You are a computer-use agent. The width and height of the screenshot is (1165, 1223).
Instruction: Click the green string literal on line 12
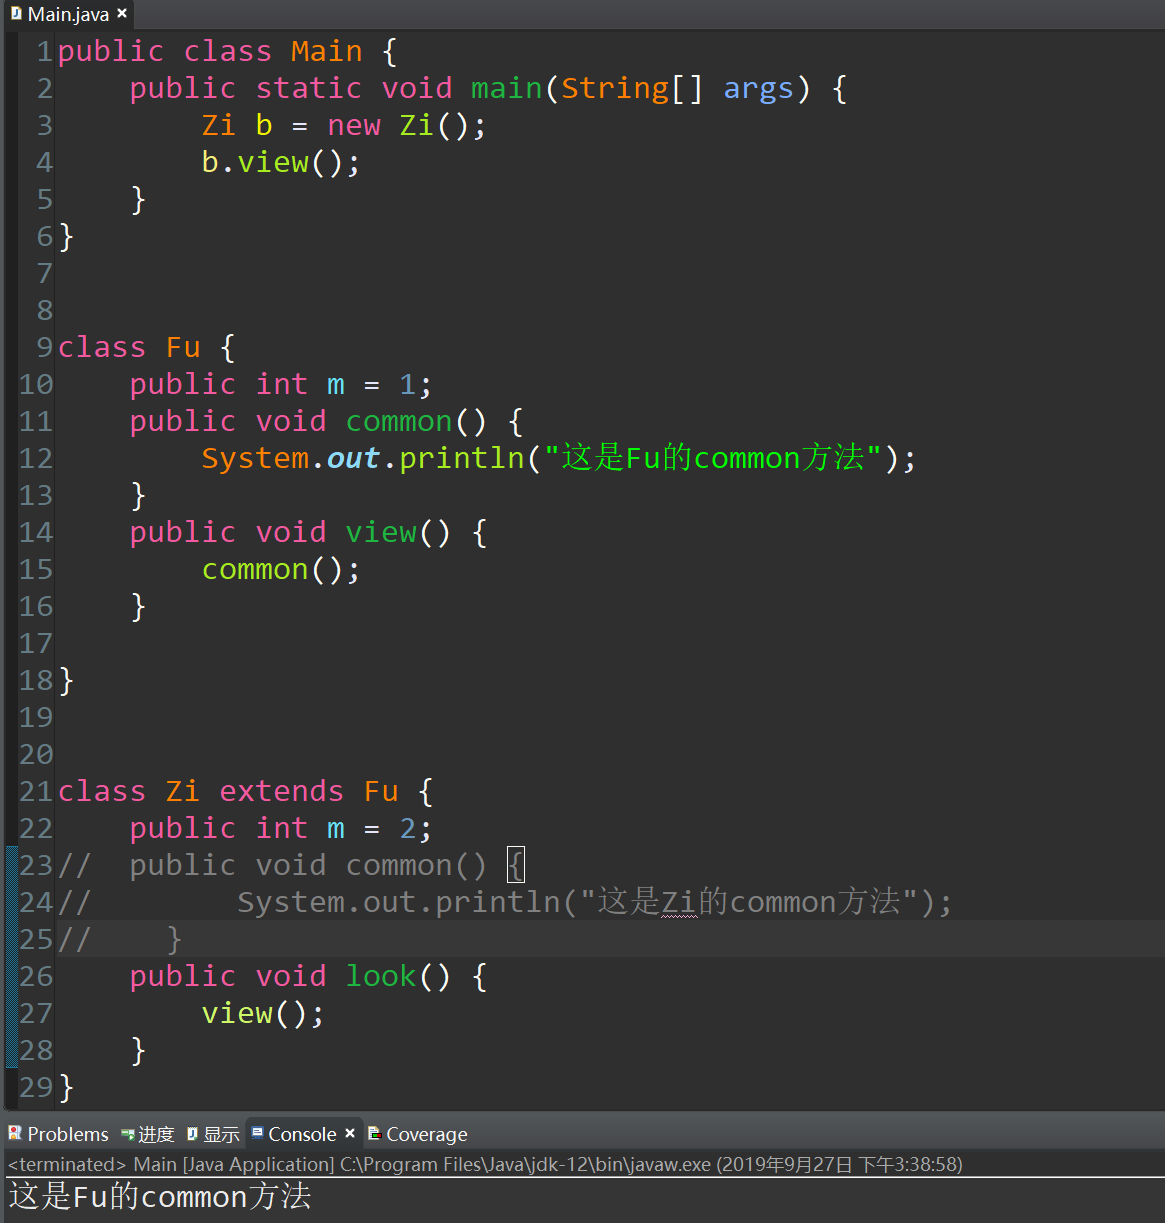(x=713, y=458)
